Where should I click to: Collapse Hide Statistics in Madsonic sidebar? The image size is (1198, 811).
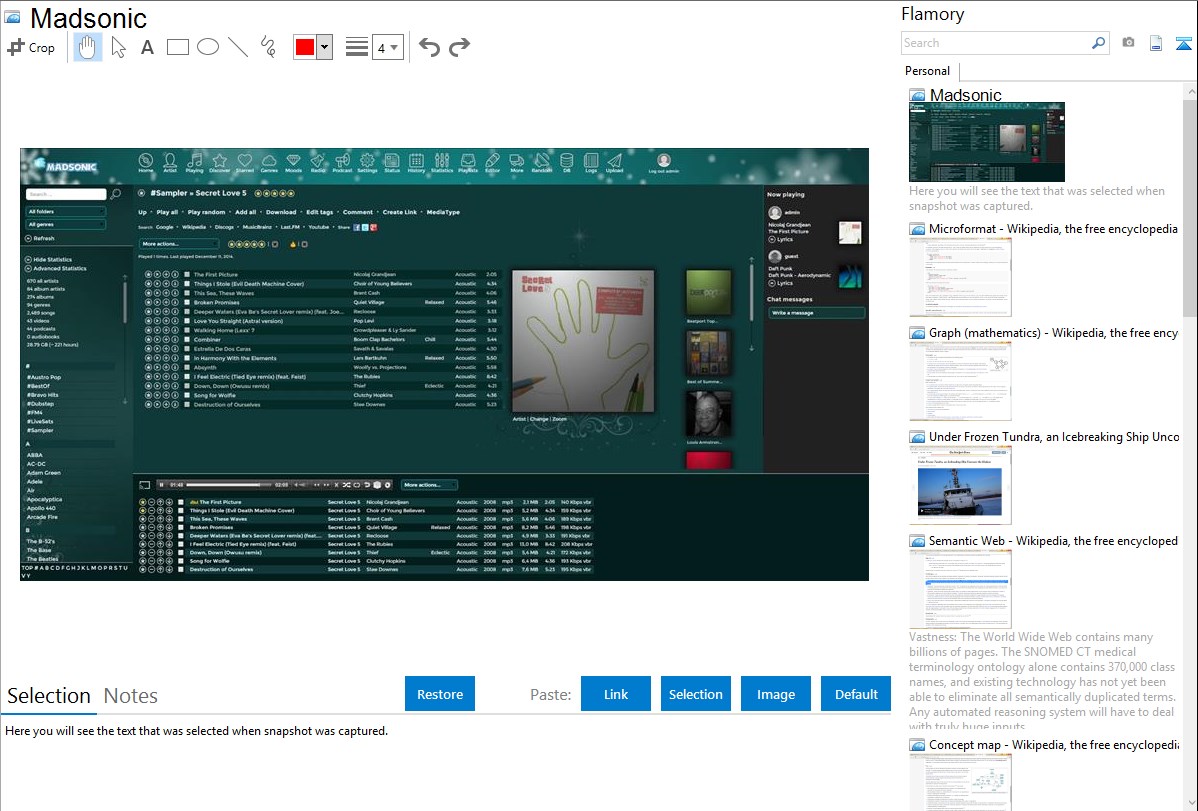tap(48, 260)
